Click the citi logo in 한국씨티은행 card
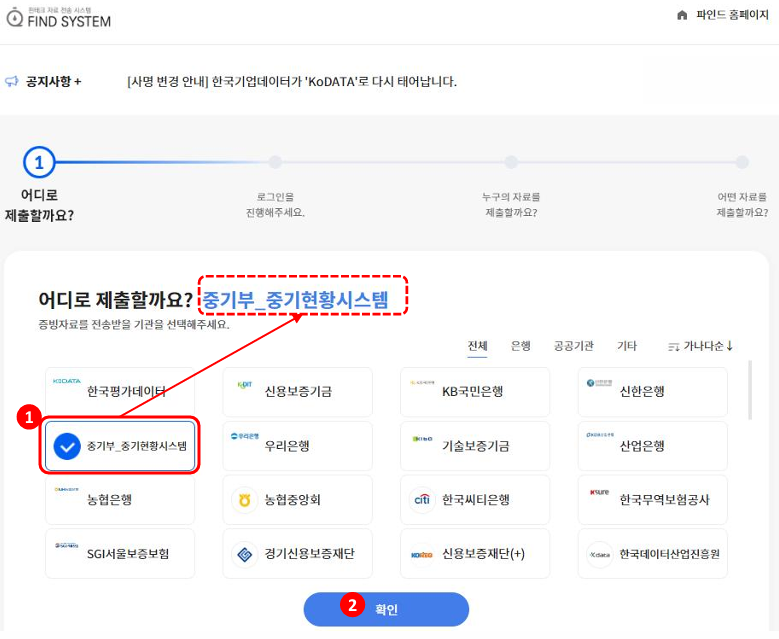 click(x=422, y=500)
